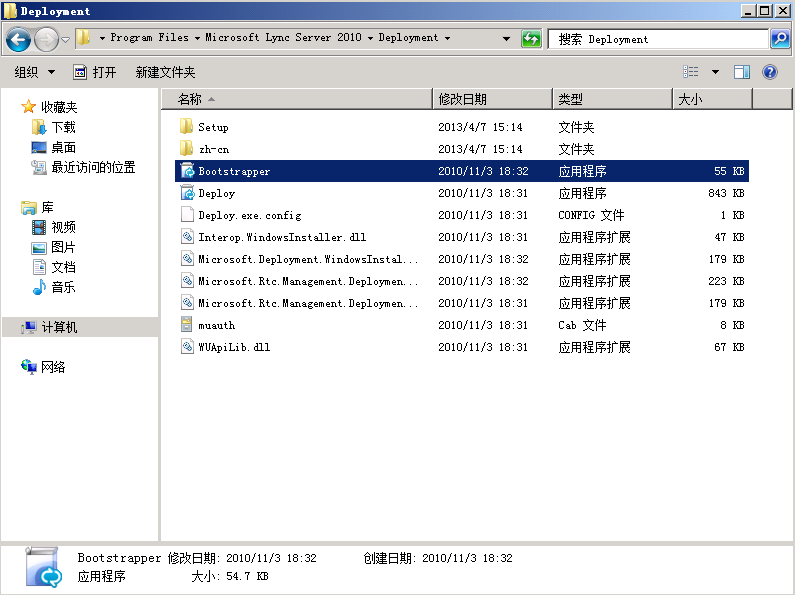Click the WUApiLib.dll file icon
795x595 pixels.
pyautogui.click(x=187, y=347)
